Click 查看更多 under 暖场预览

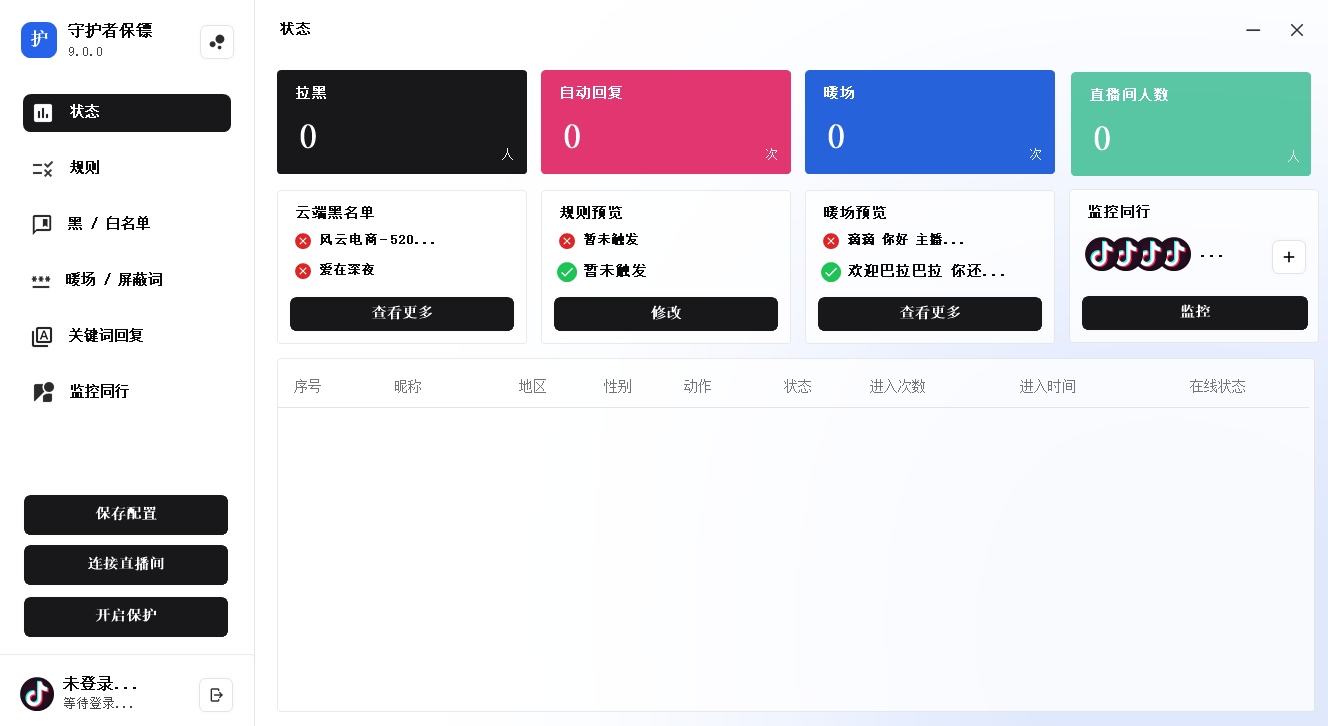coord(930,313)
